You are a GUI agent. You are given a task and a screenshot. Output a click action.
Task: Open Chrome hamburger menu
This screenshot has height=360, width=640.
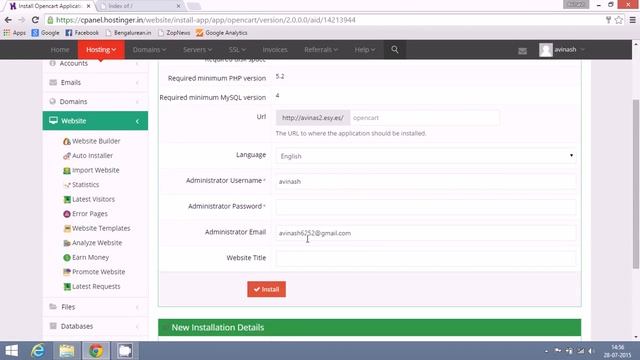tap(632, 20)
